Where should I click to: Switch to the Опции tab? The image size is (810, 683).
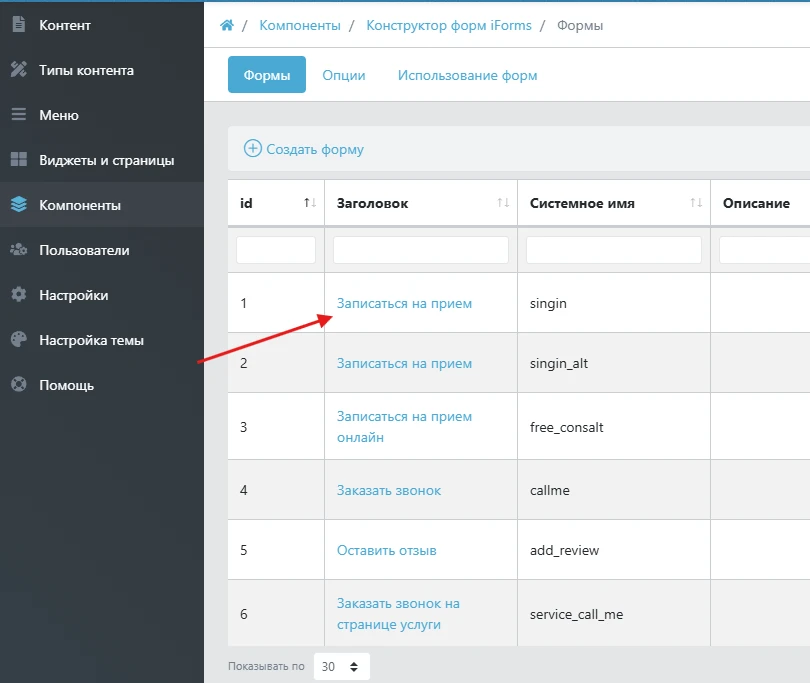tap(343, 75)
